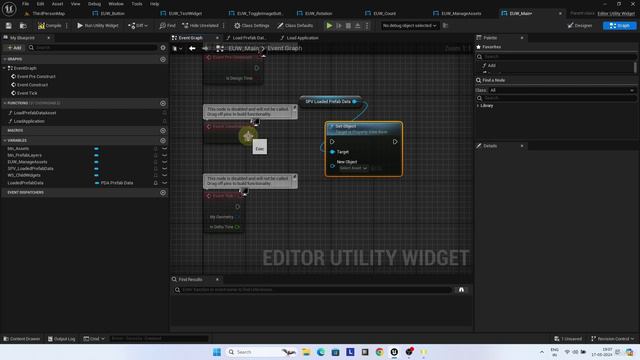
Task: Click Set Object node exec output pin
Action: click(395, 142)
